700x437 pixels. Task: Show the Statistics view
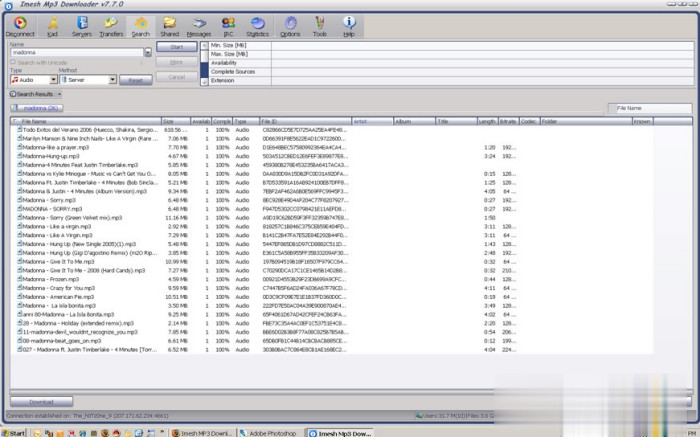pos(258,26)
